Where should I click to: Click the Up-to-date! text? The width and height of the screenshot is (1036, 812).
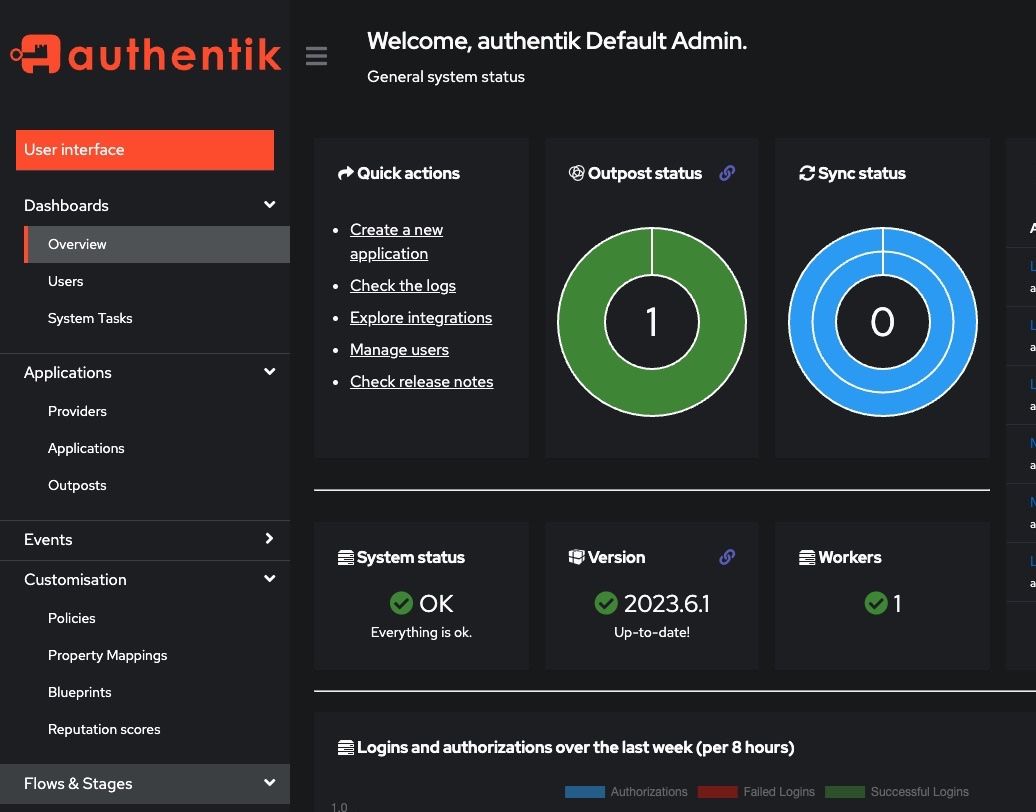pos(652,632)
